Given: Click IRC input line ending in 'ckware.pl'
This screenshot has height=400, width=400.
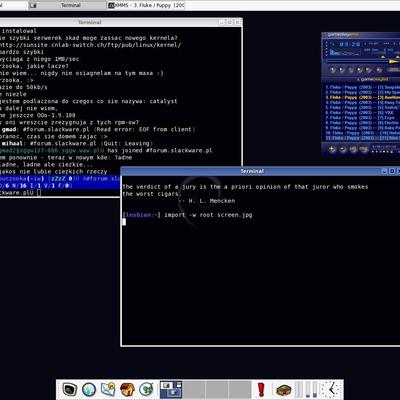Looking at the screenshot, I should [x=21, y=193].
